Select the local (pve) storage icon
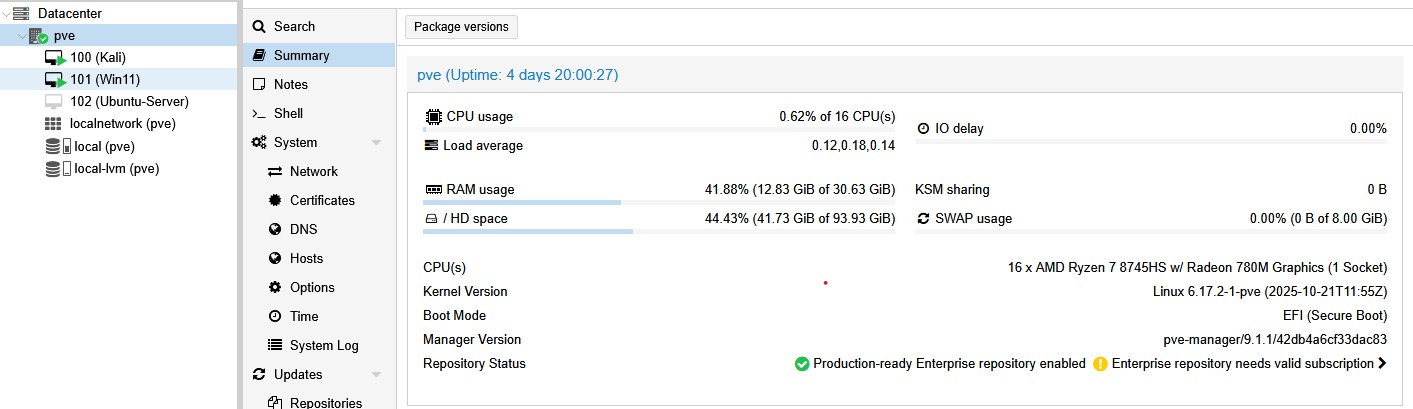 click(x=53, y=146)
